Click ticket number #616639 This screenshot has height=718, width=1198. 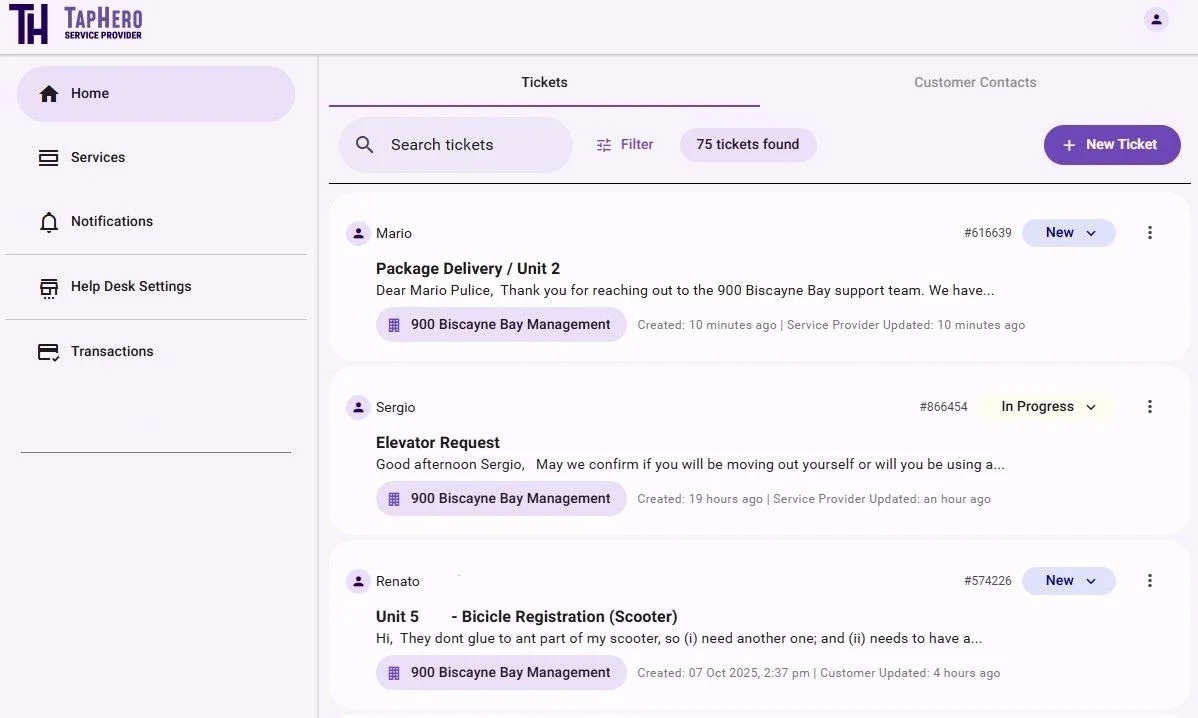987,233
